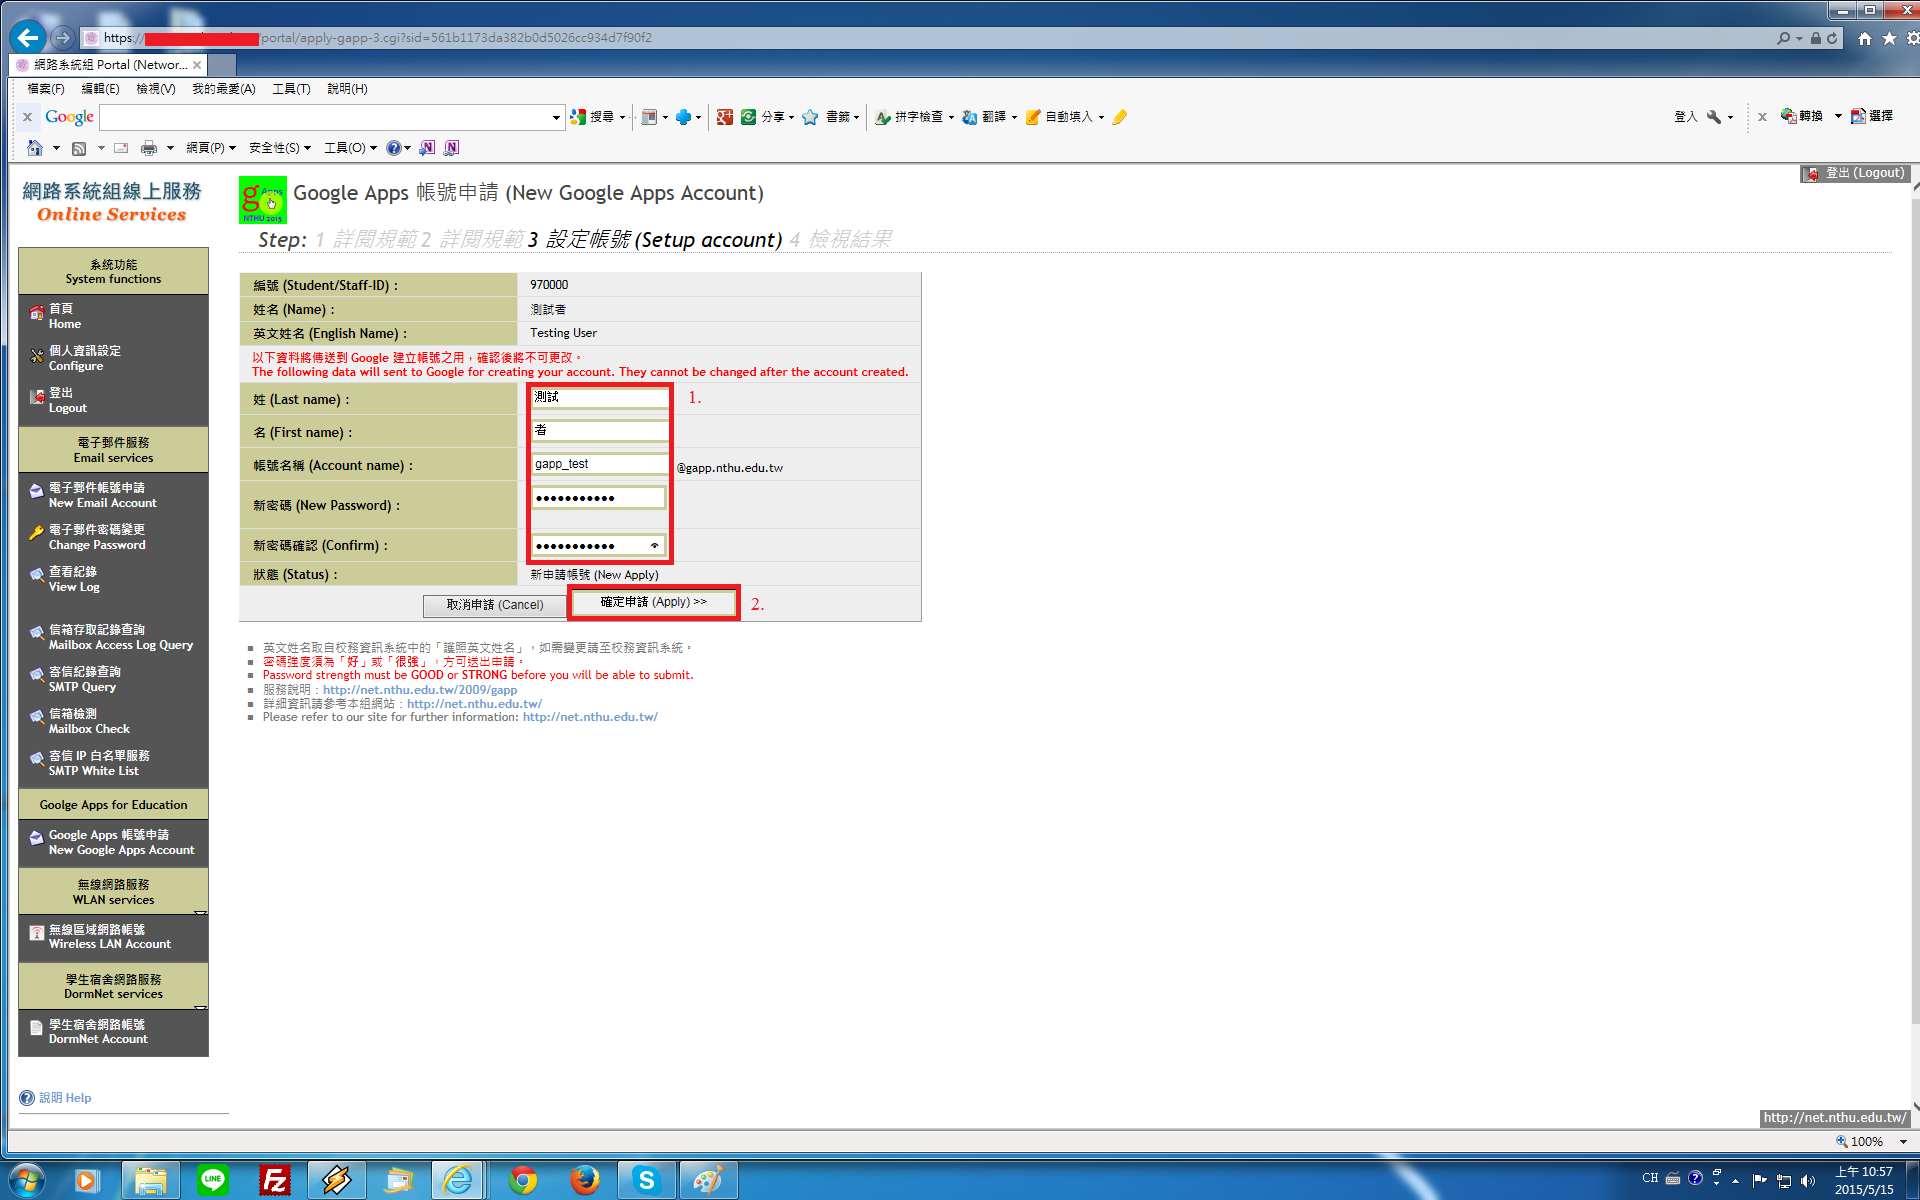Click the home icon in command bar
Screen dimensions: 1920x1200
point(35,148)
